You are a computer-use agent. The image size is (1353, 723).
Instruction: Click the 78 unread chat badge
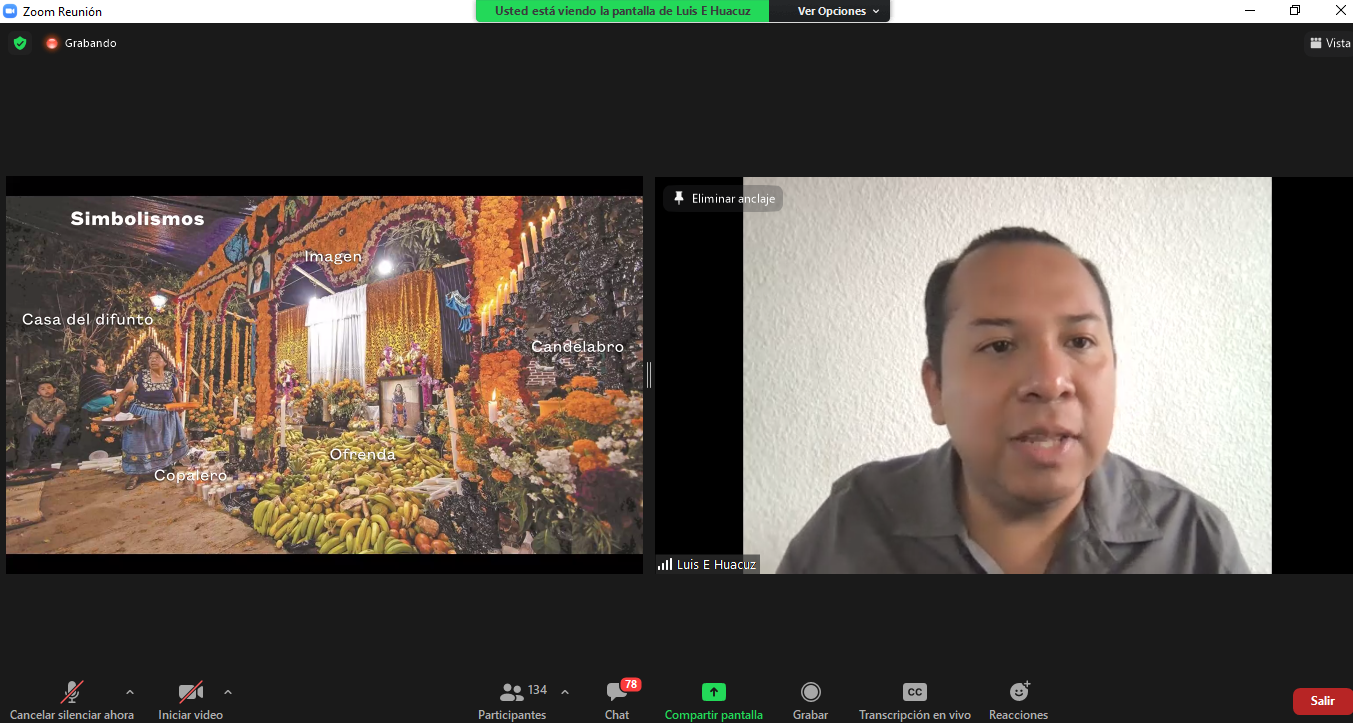click(631, 685)
